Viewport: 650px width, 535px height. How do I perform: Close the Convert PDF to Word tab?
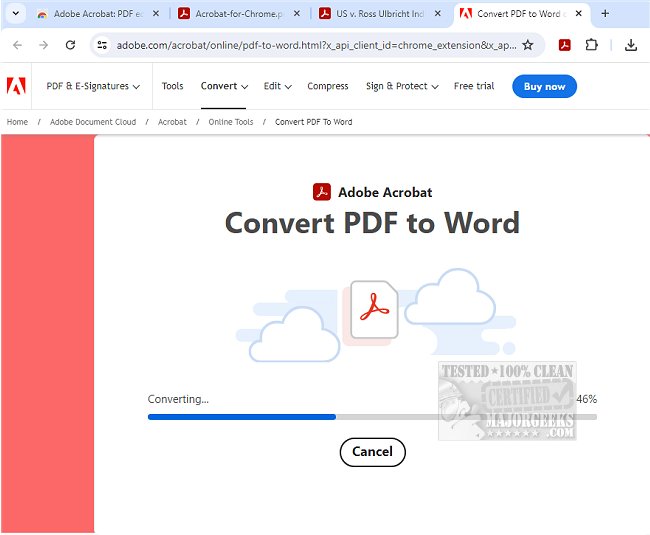579,14
